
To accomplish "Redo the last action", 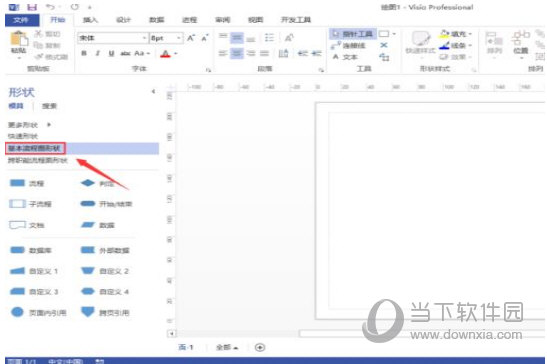I will [75, 7].
